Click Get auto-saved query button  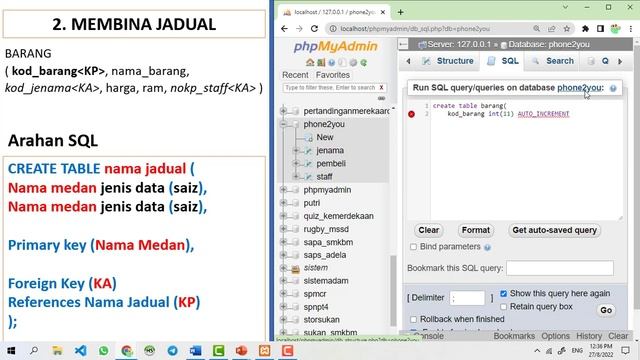tap(554, 230)
